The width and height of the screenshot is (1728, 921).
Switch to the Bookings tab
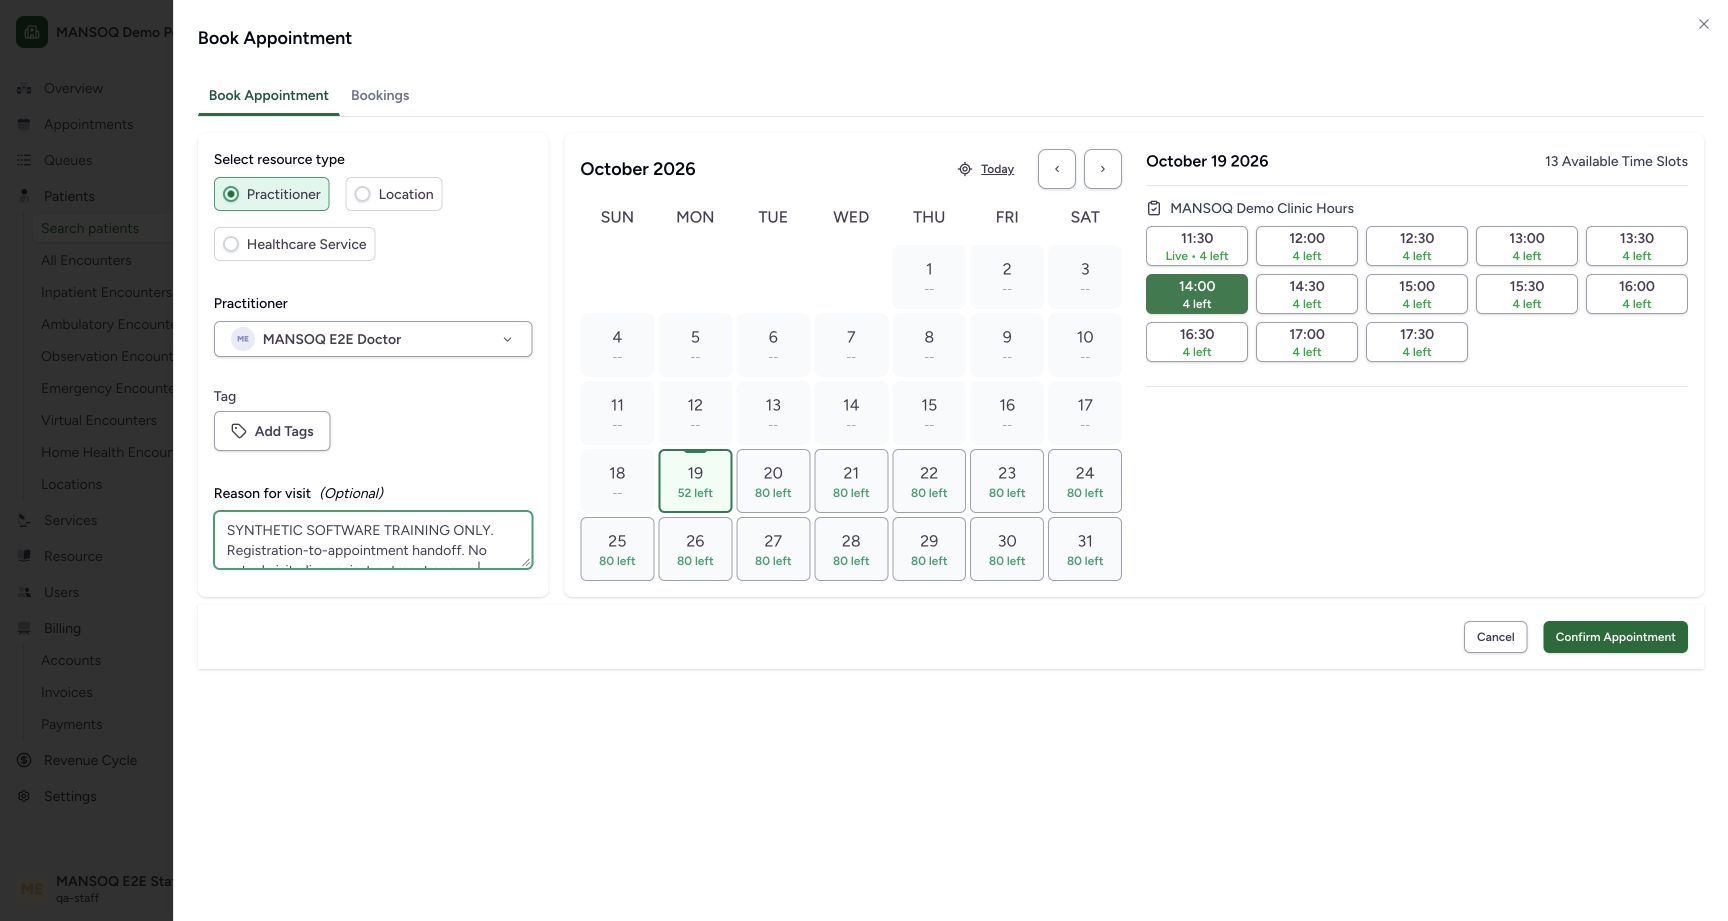tap(380, 95)
